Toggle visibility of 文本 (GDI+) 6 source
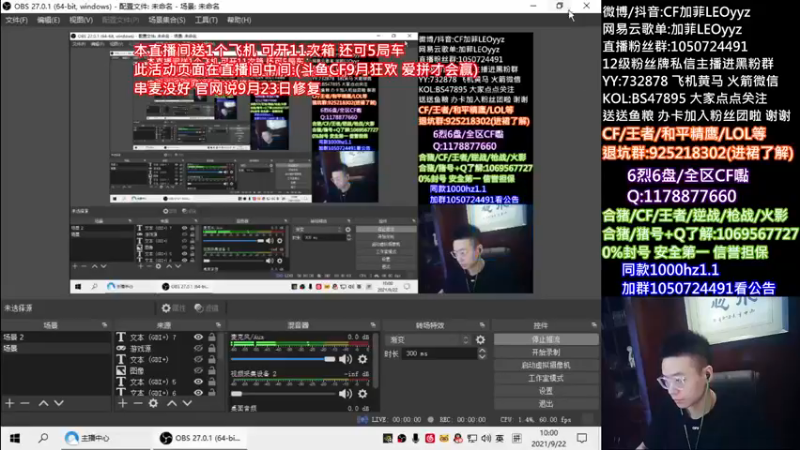The image size is (800, 450). click(198, 392)
